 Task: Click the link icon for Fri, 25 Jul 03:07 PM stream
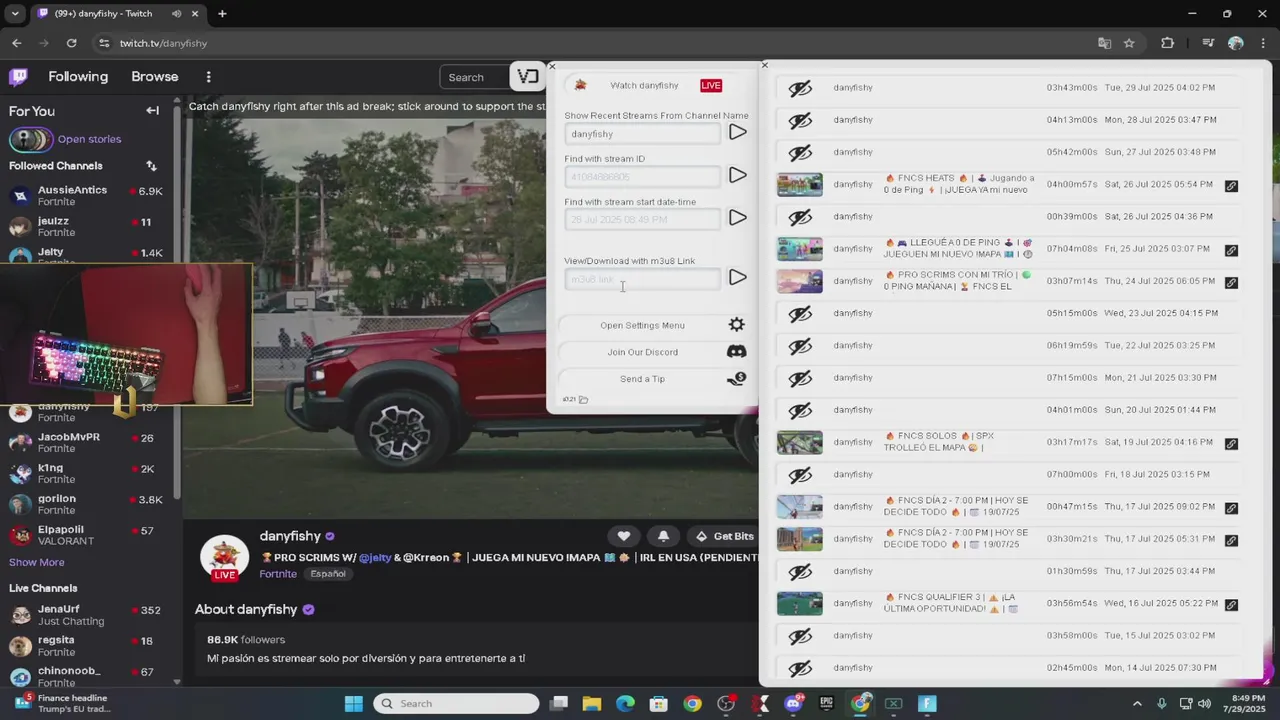pyautogui.click(x=1231, y=250)
